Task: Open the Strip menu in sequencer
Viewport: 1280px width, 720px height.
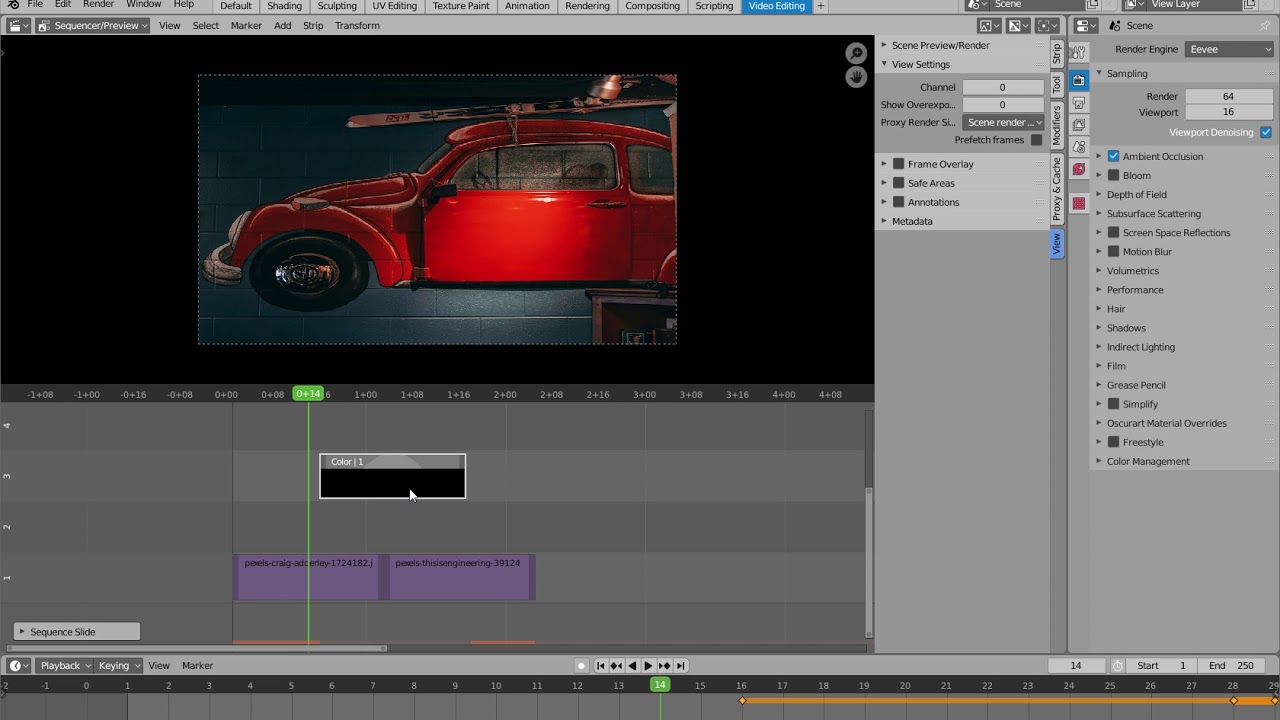Action: pyautogui.click(x=313, y=26)
